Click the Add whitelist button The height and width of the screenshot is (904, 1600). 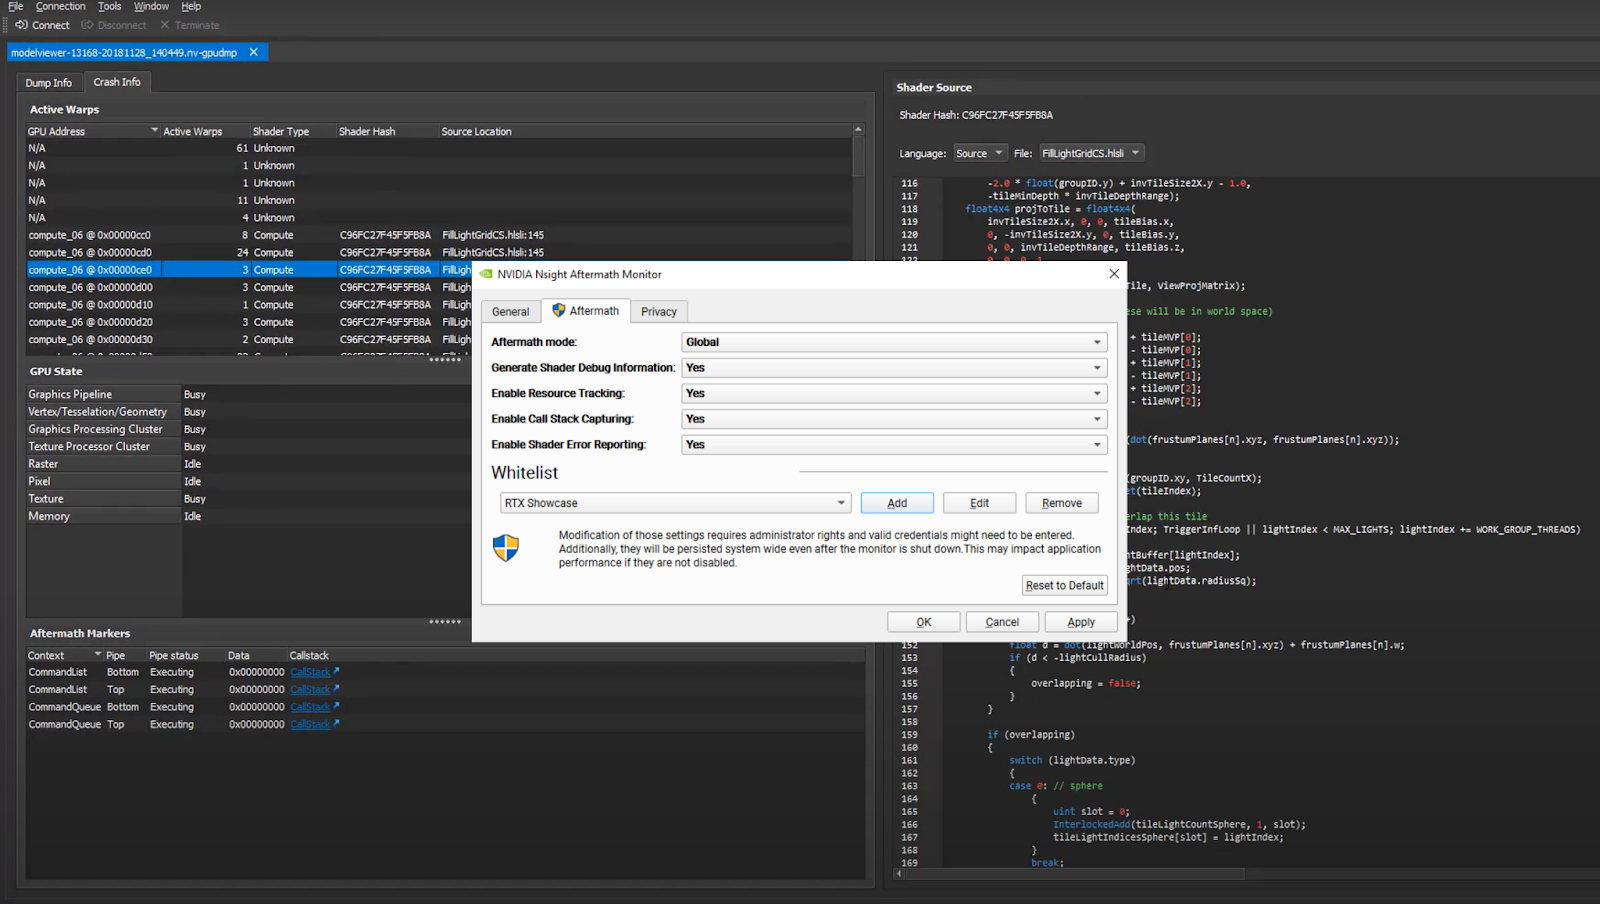click(897, 503)
